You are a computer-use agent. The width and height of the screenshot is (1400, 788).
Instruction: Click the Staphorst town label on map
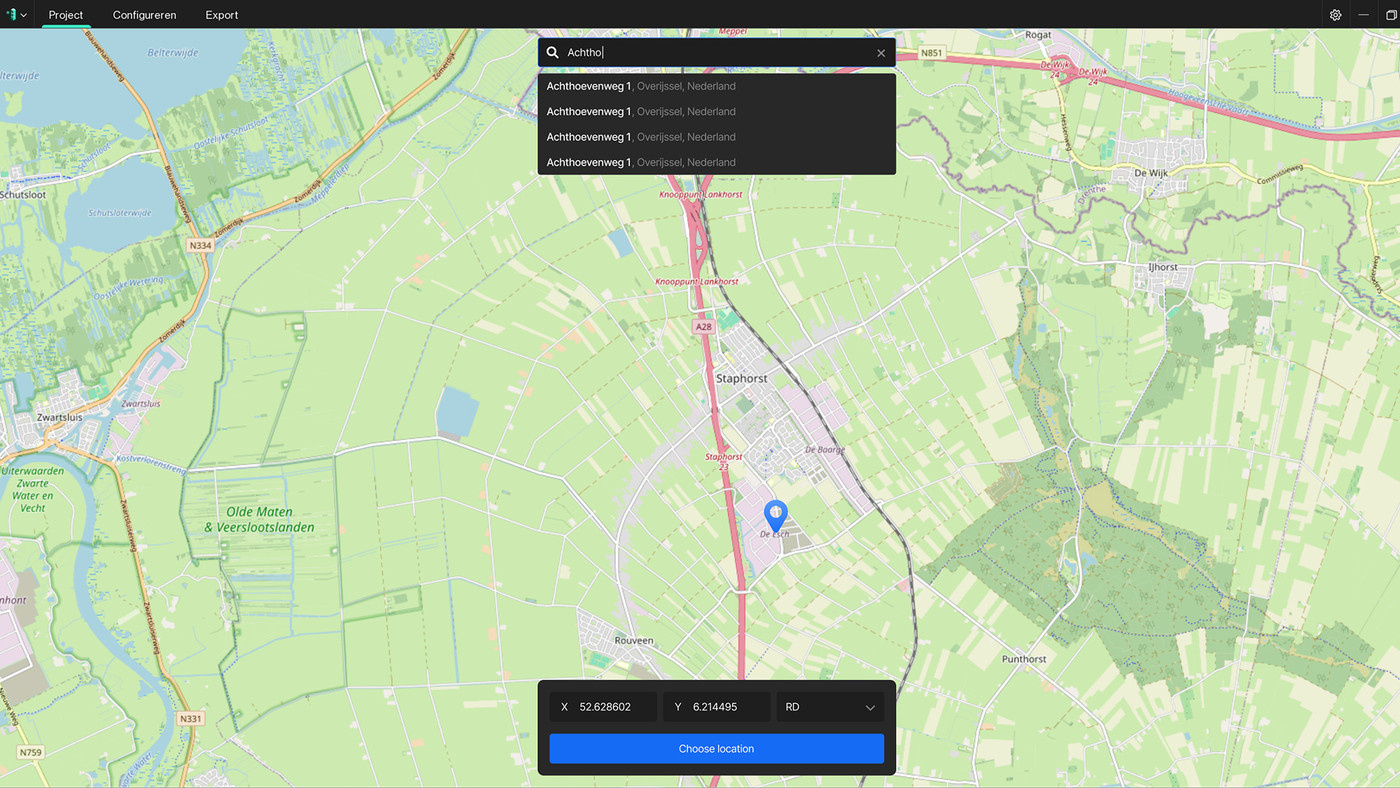(742, 379)
